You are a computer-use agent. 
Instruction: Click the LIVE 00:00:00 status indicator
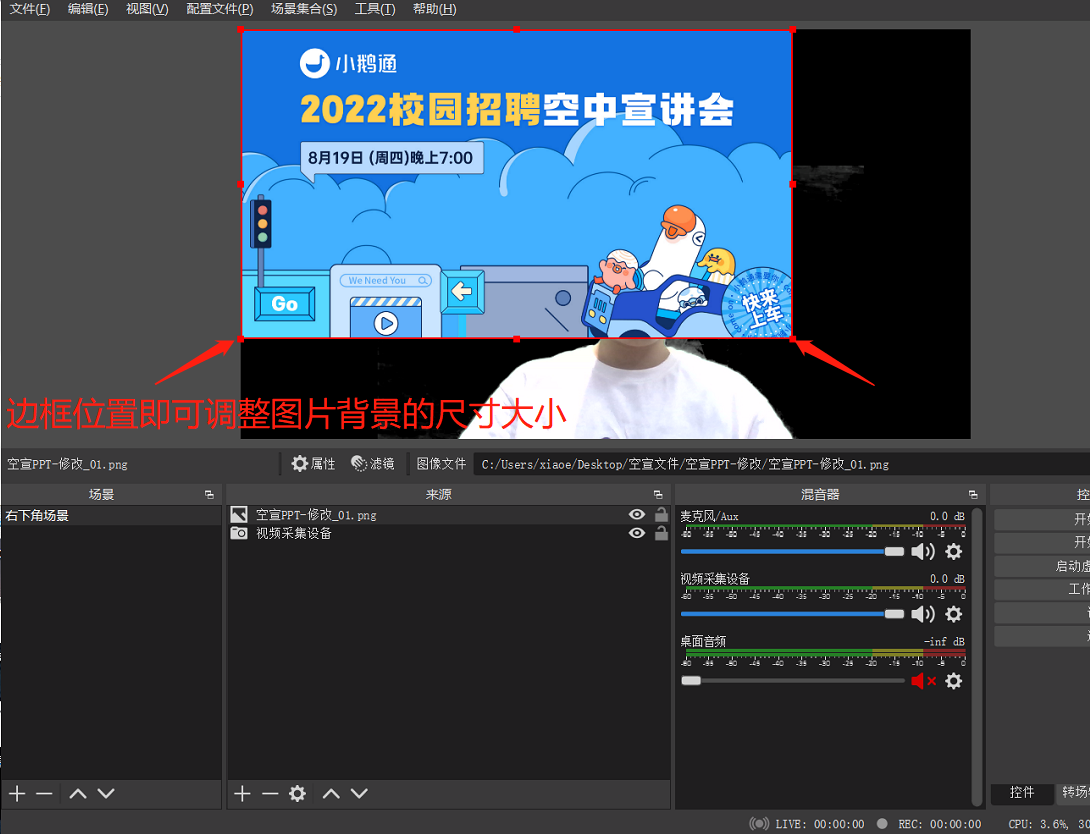(x=807, y=824)
